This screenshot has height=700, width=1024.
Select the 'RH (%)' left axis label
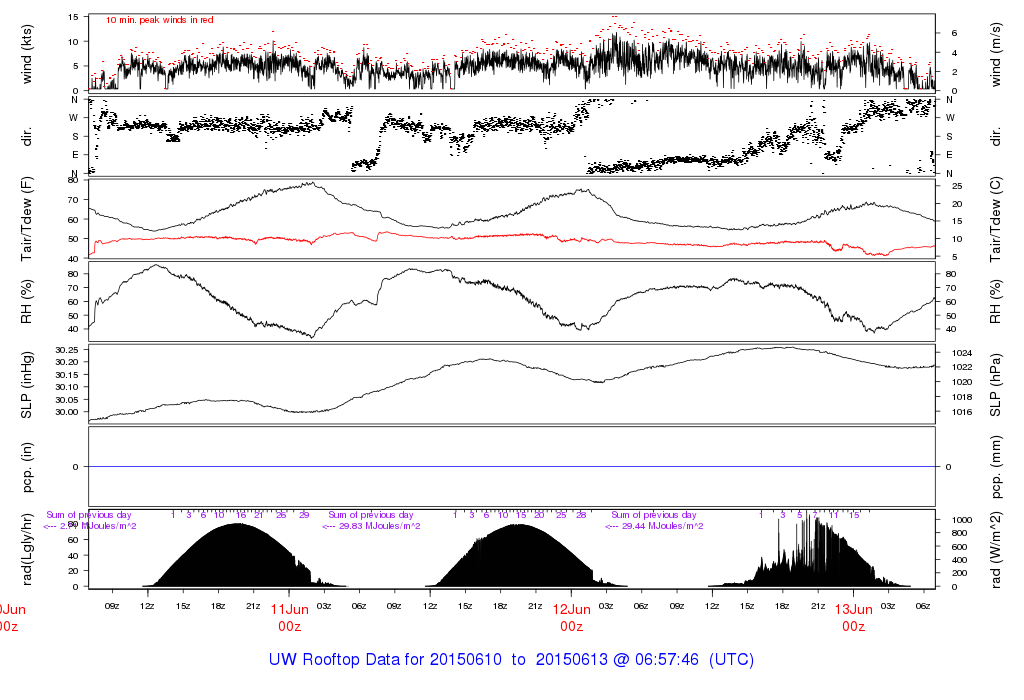point(27,301)
